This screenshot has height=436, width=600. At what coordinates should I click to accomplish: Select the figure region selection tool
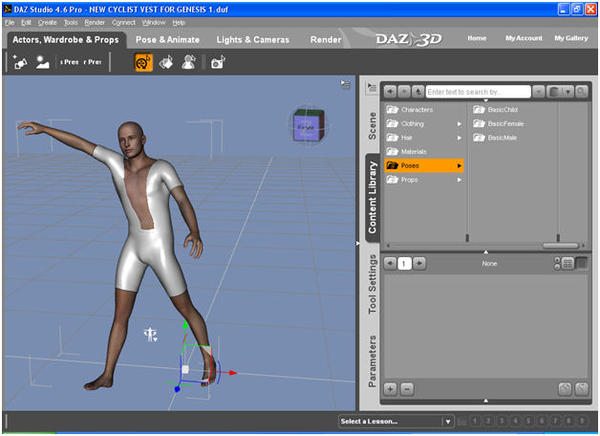coord(189,62)
